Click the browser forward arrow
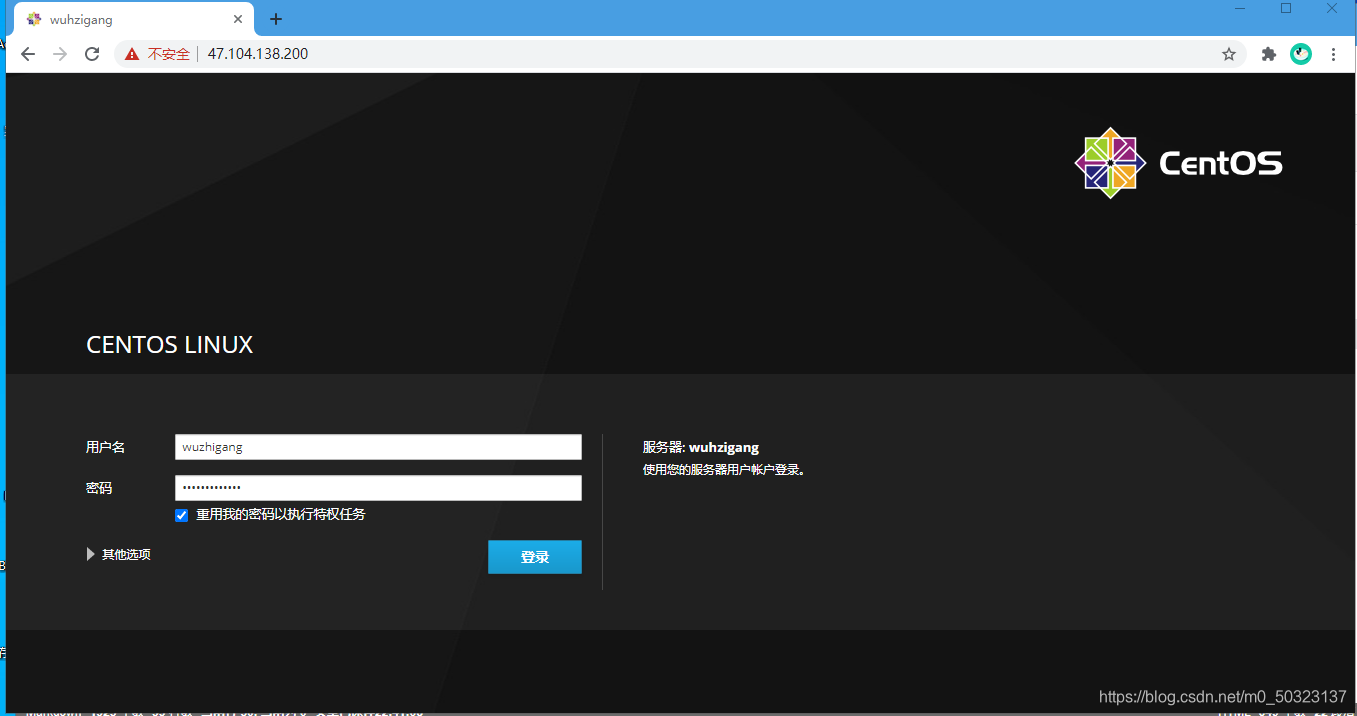The image size is (1357, 716). pyautogui.click(x=60, y=54)
